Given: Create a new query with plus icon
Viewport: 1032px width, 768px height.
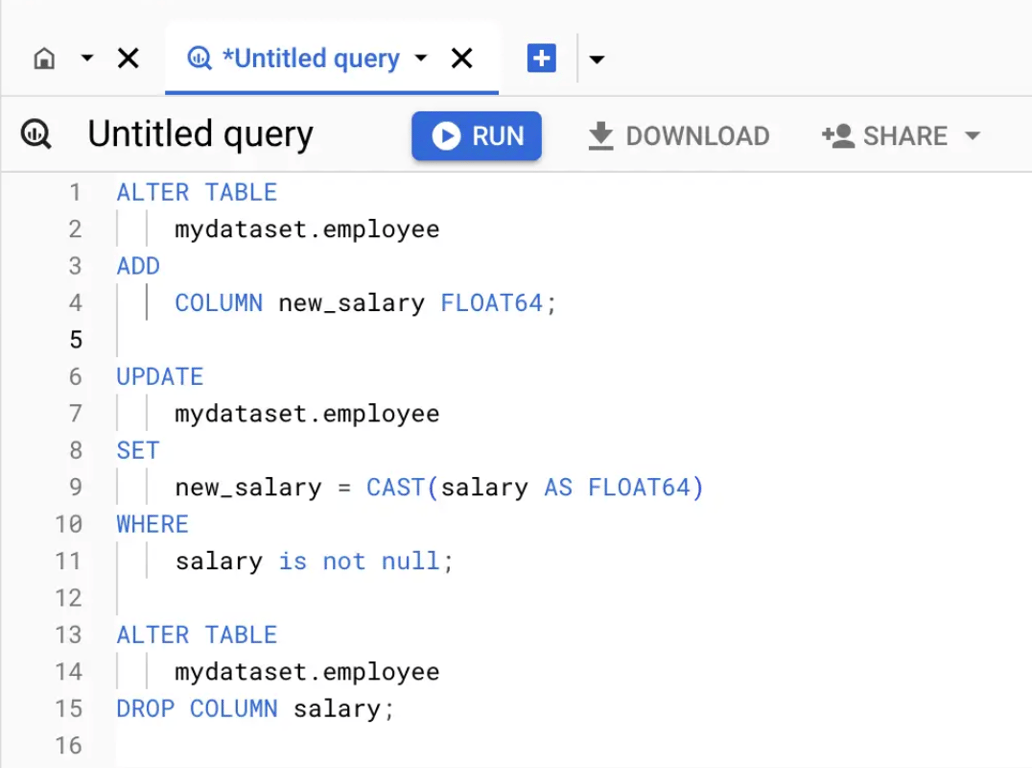Looking at the screenshot, I should tap(542, 59).
